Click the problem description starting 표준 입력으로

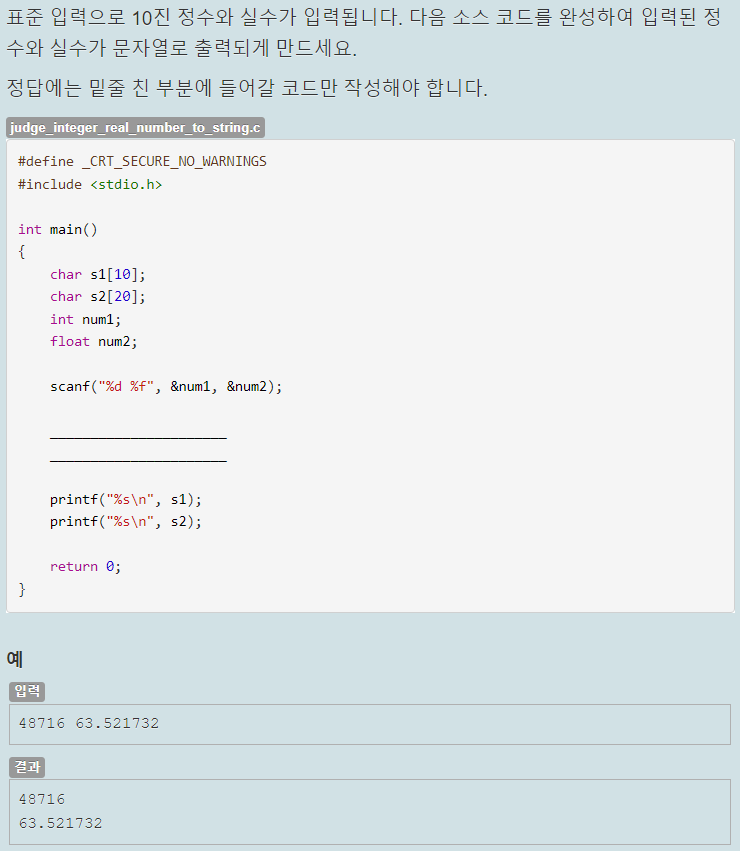pyautogui.click(x=364, y=33)
